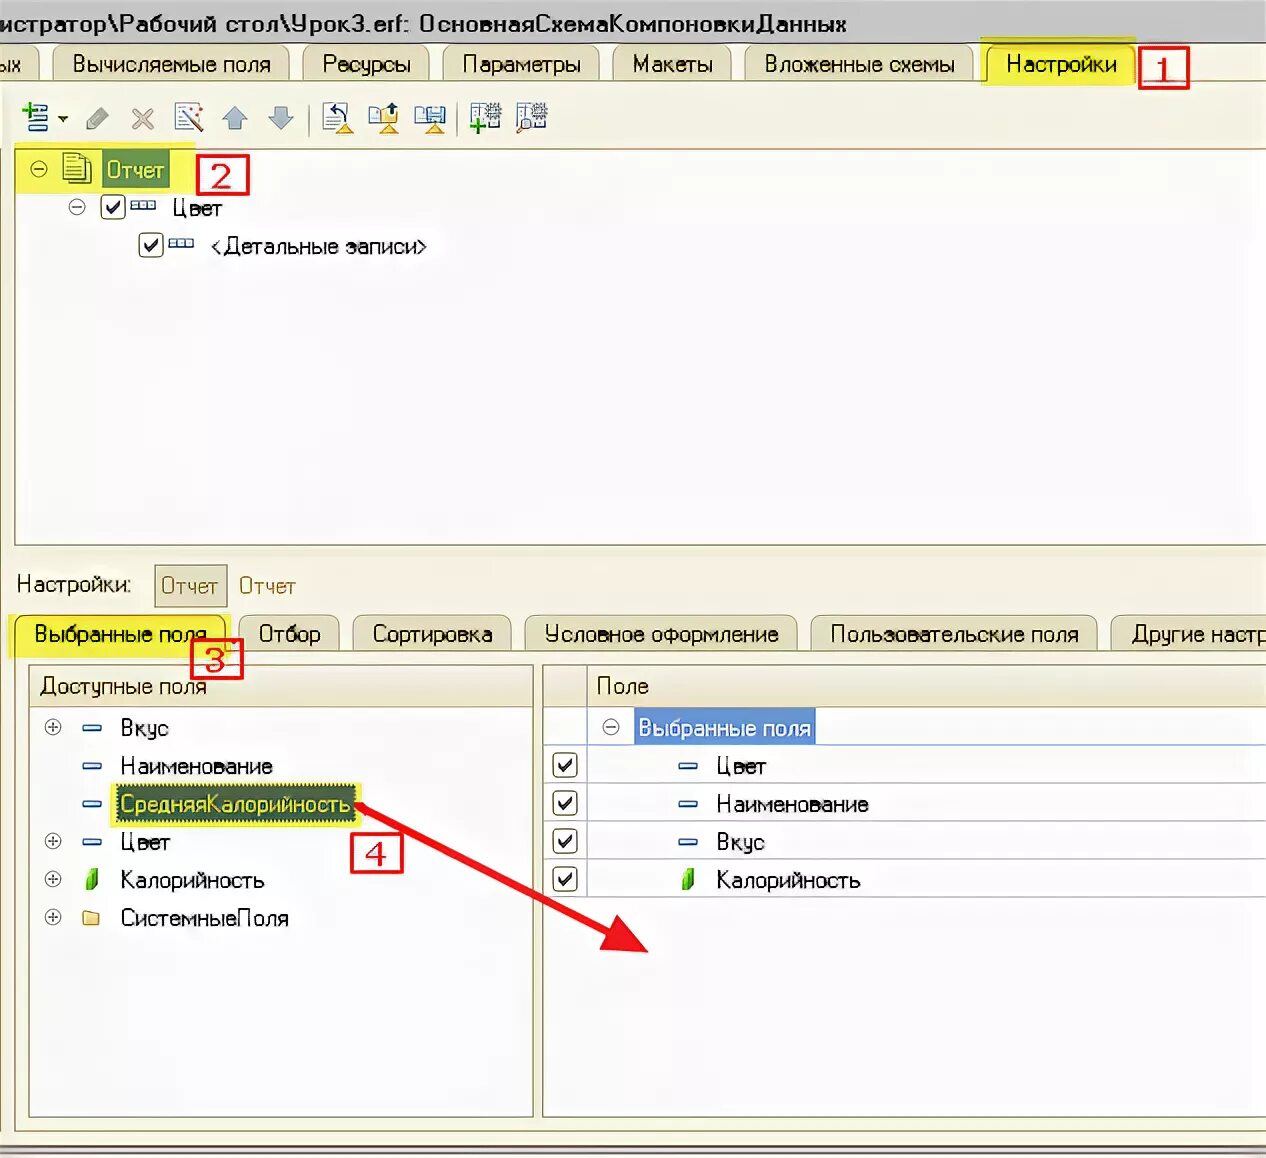Select СредняяКалорийность in available fields

click(234, 804)
